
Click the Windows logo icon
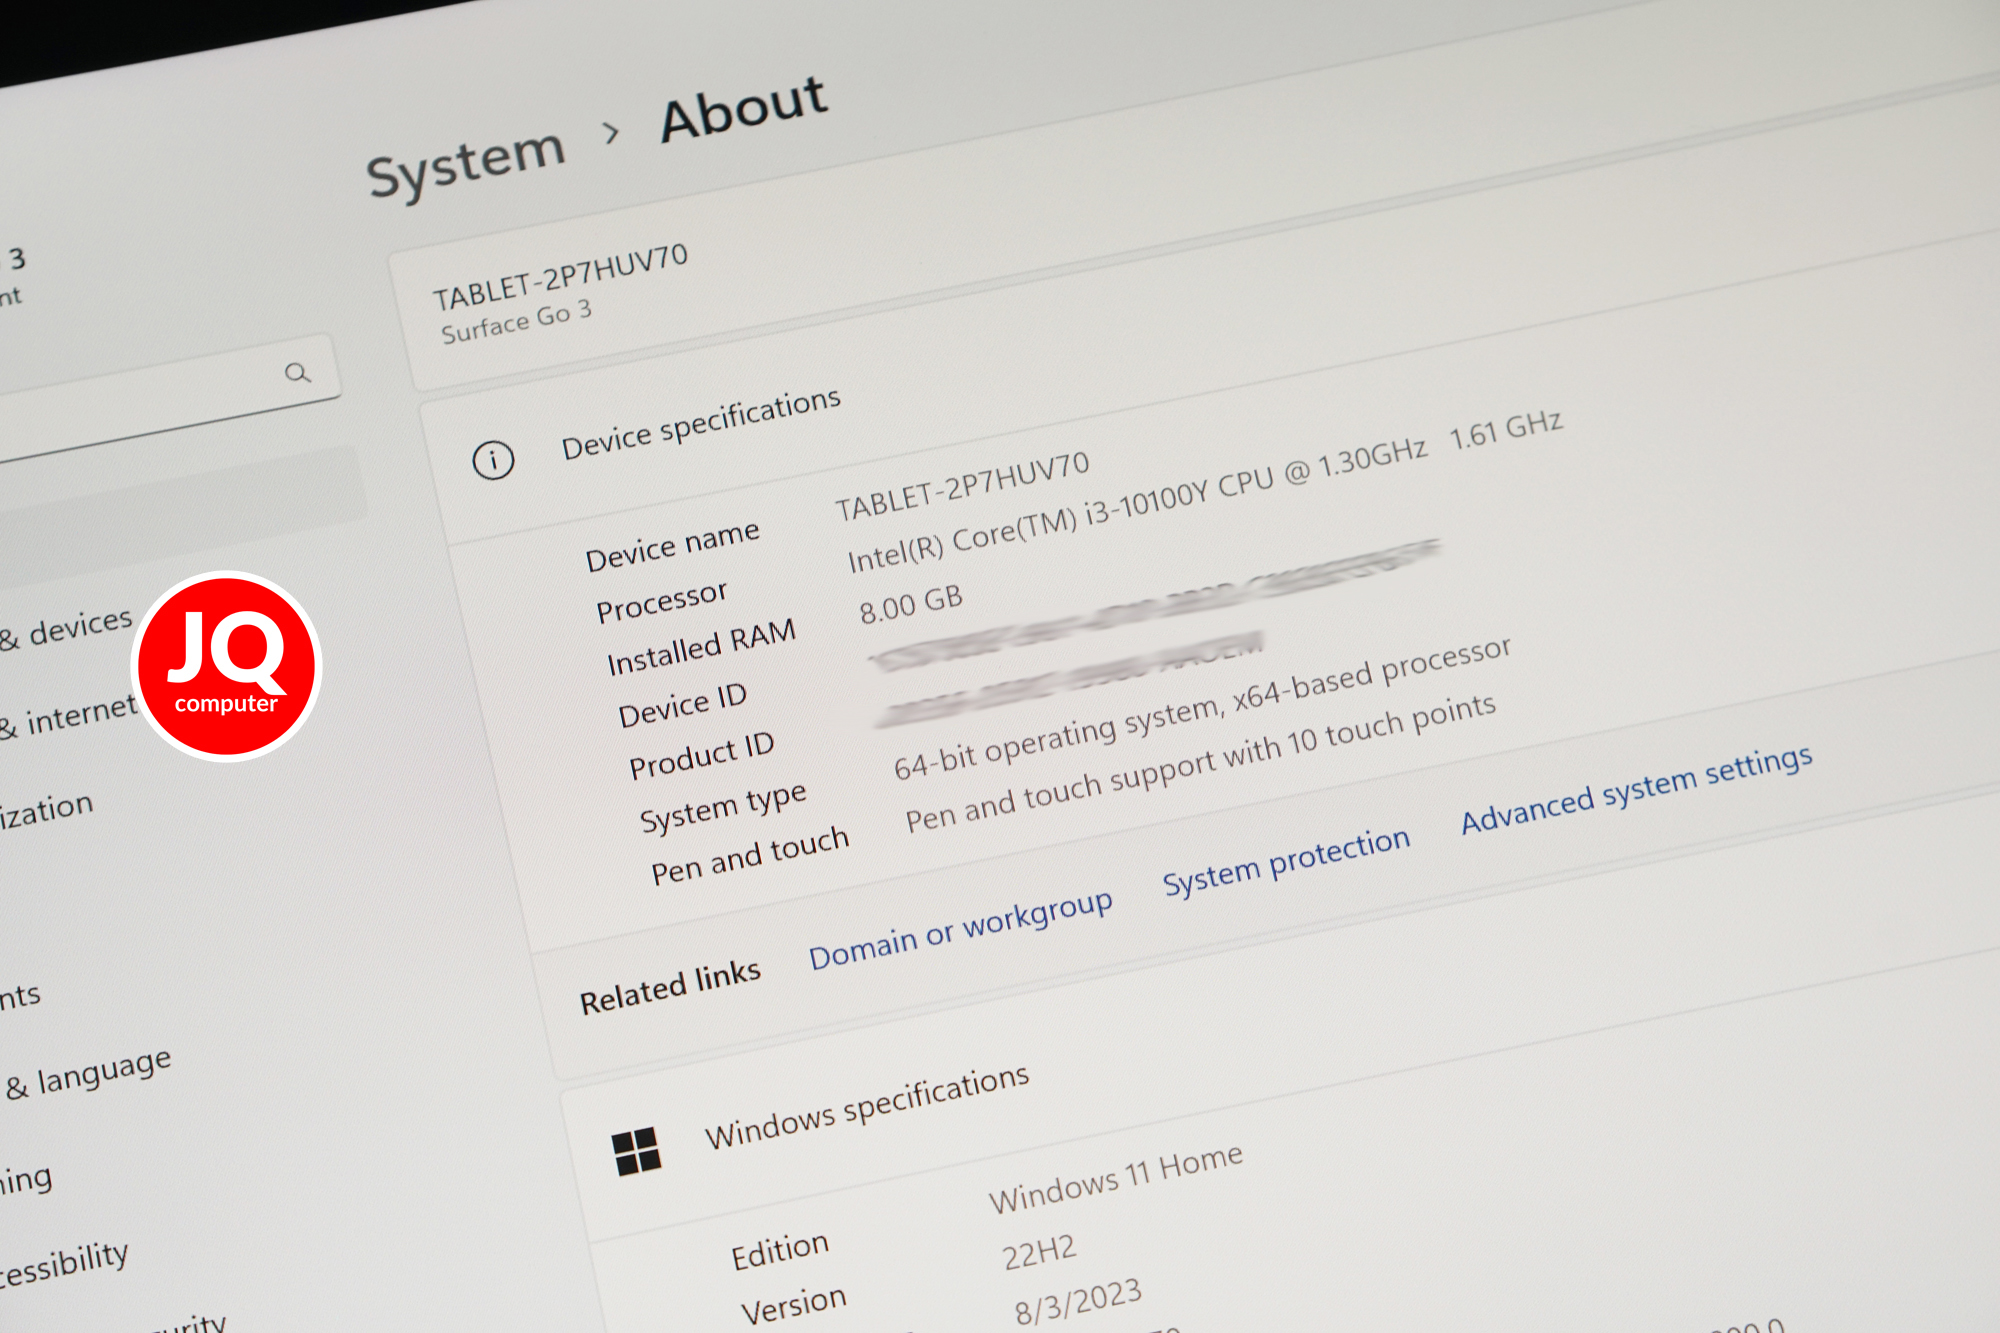pyautogui.click(x=637, y=1151)
